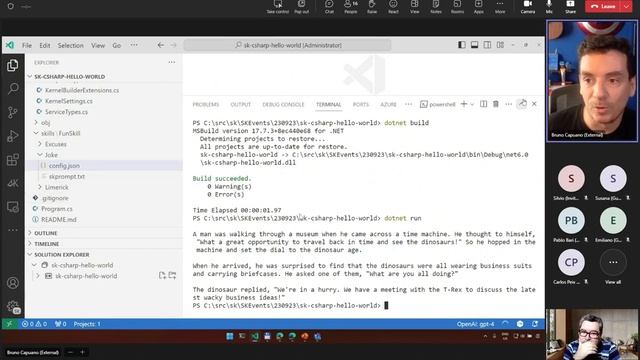Open Run and Debug view
This screenshot has width=640, height=360.
coord(13,136)
